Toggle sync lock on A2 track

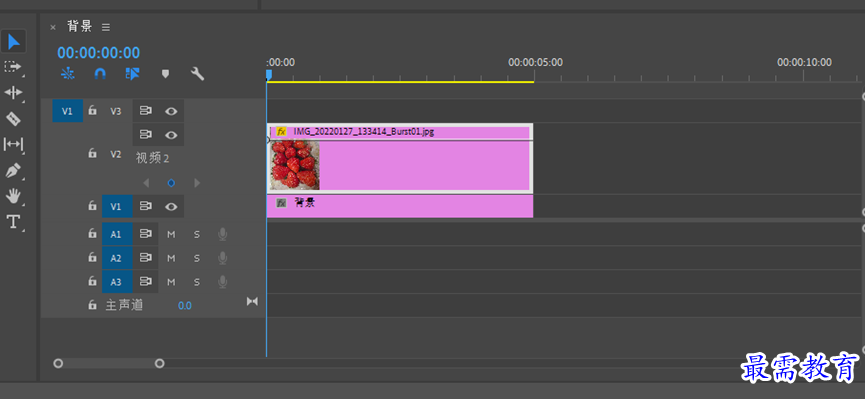click(x=146, y=258)
